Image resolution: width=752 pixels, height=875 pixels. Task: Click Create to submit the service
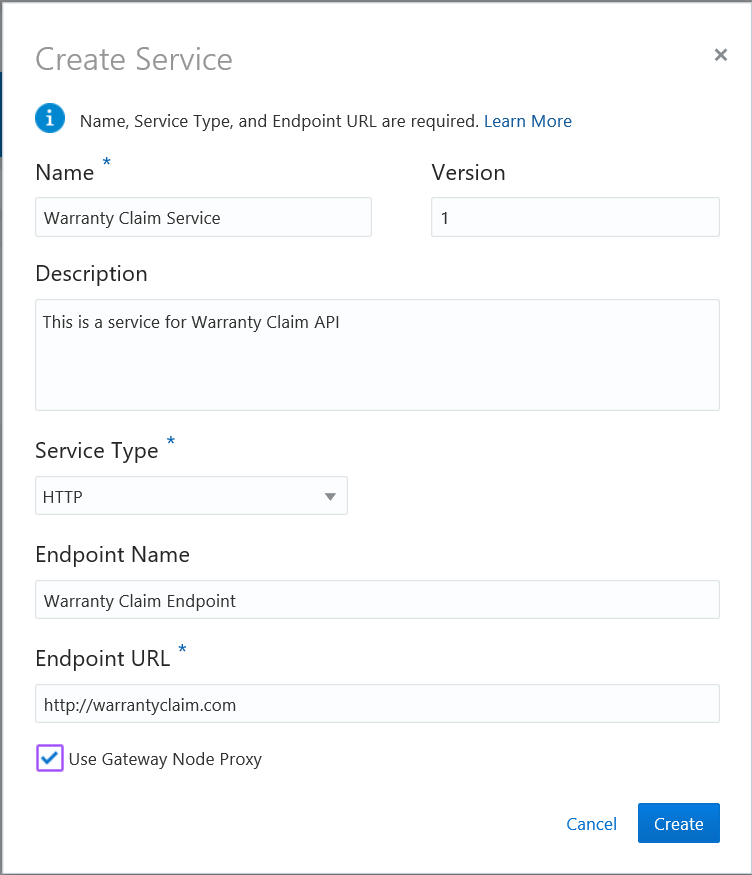[678, 824]
